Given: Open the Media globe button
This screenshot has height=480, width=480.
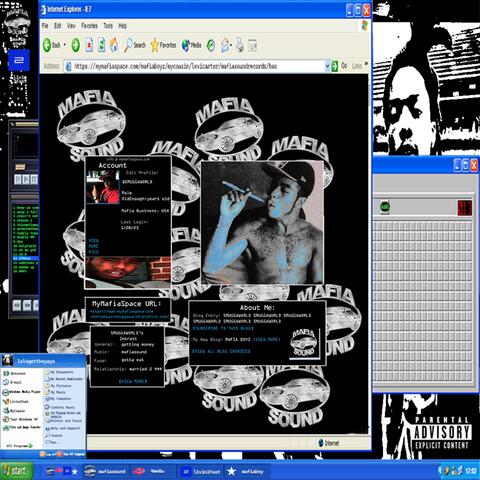Looking at the screenshot, I should click(x=191, y=45).
